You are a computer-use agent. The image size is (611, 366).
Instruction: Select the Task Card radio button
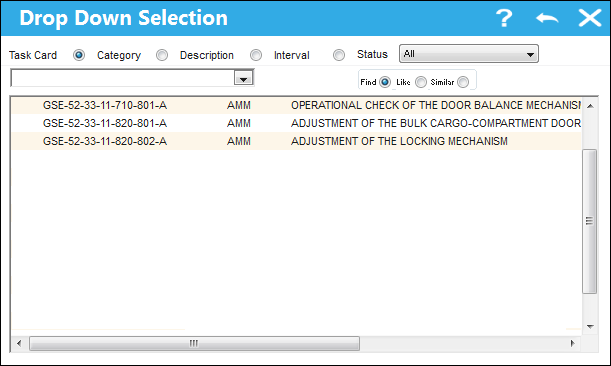tap(79, 55)
